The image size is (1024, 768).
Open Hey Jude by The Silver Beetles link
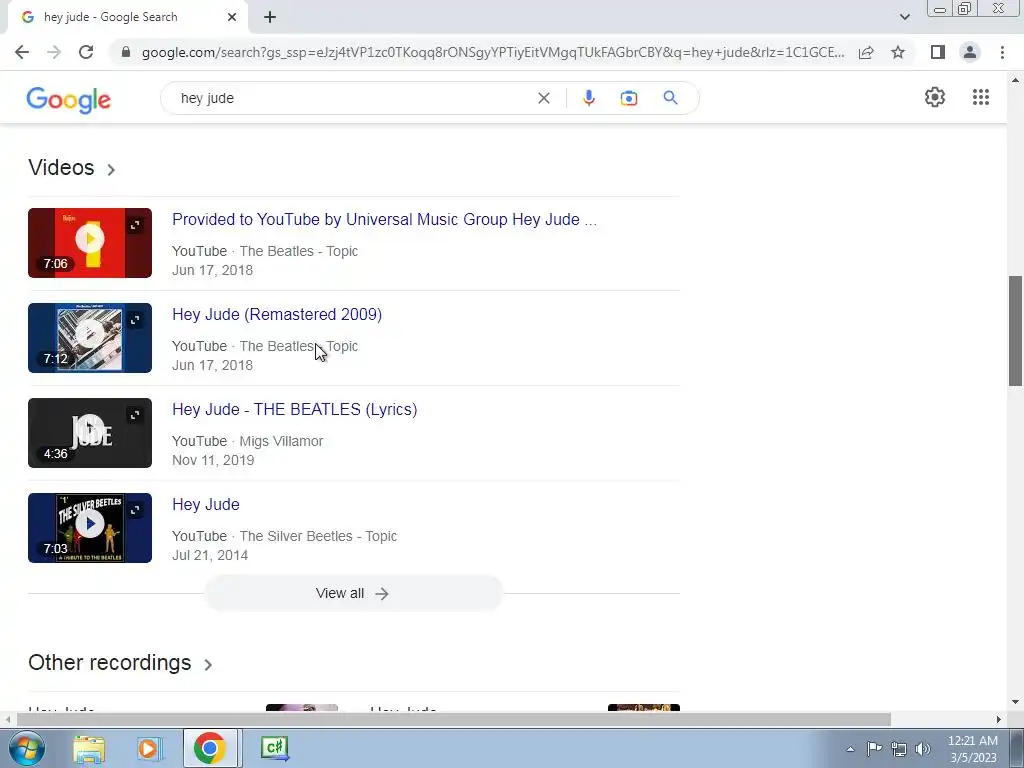click(x=206, y=504)
